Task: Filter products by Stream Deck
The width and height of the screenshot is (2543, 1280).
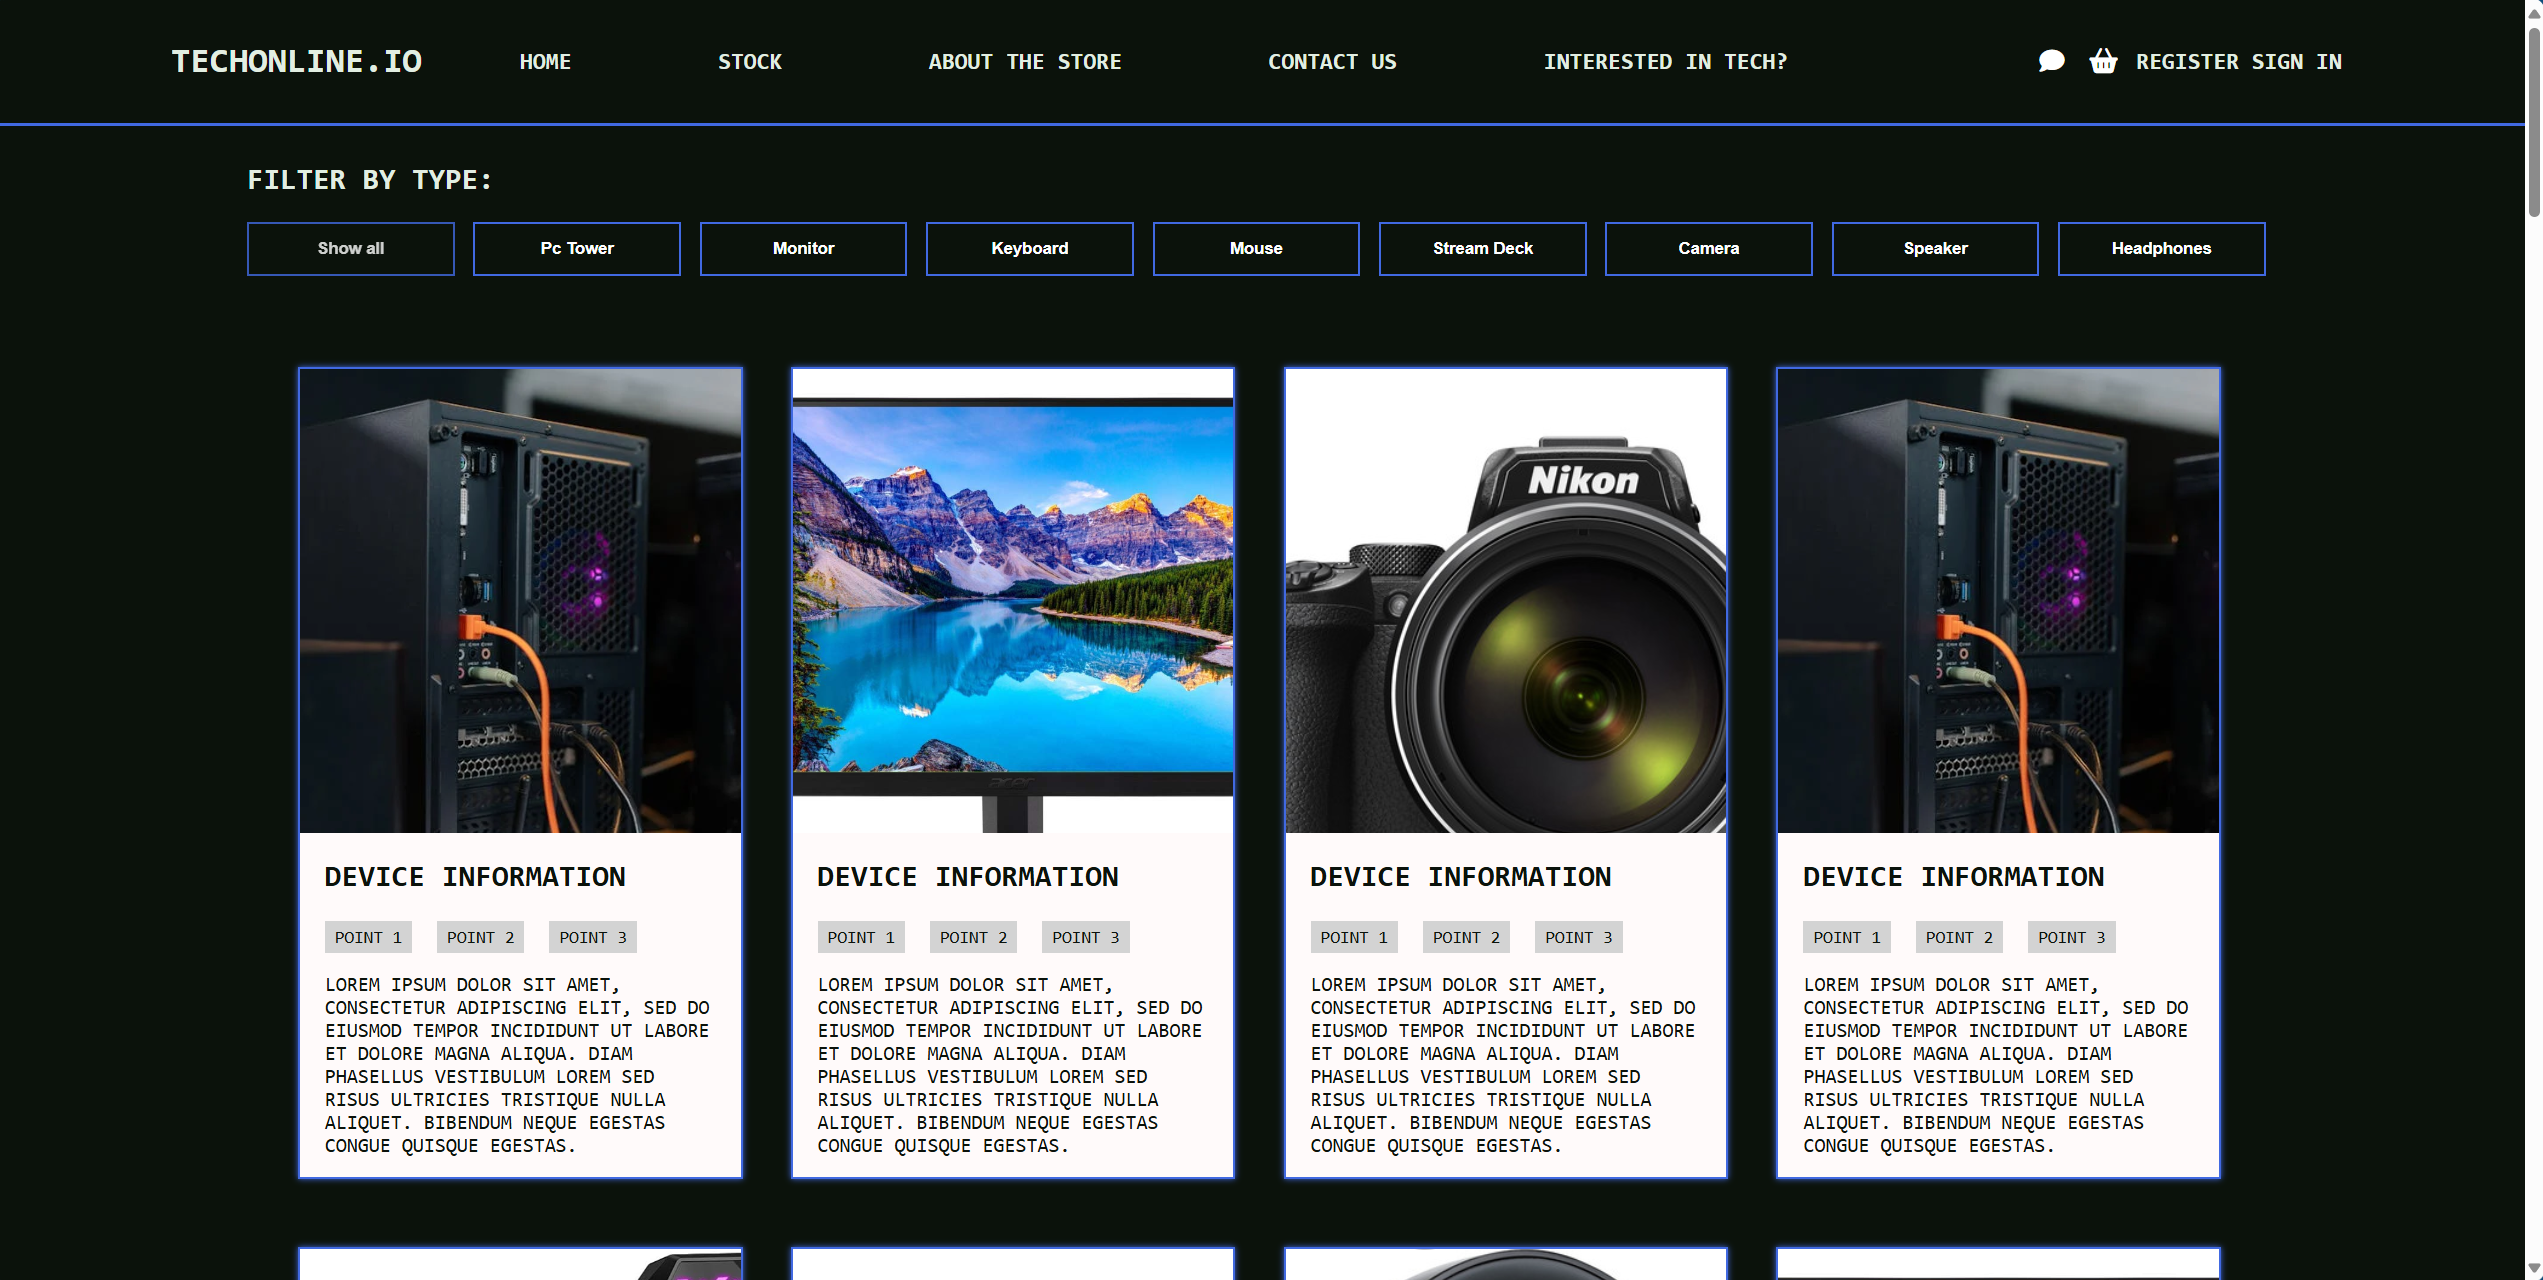Action: [1482, 248]
